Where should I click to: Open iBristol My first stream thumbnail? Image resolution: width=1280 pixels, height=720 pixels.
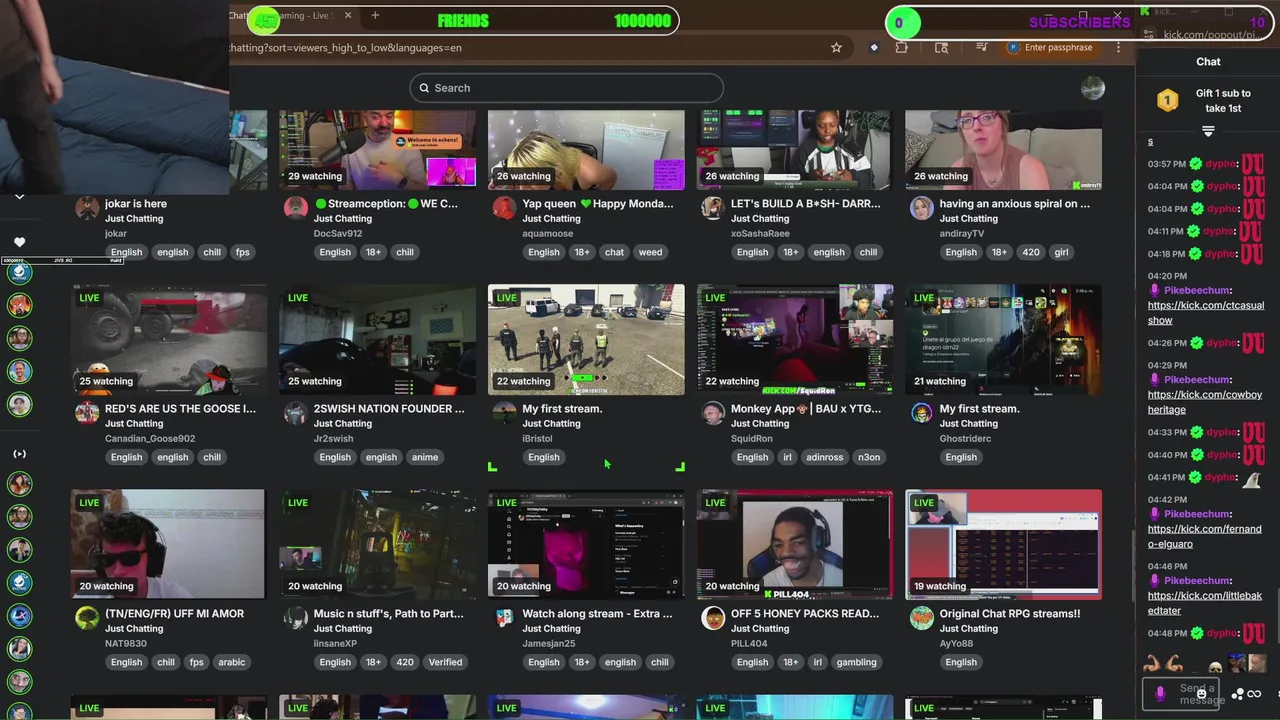coord(586,339)
